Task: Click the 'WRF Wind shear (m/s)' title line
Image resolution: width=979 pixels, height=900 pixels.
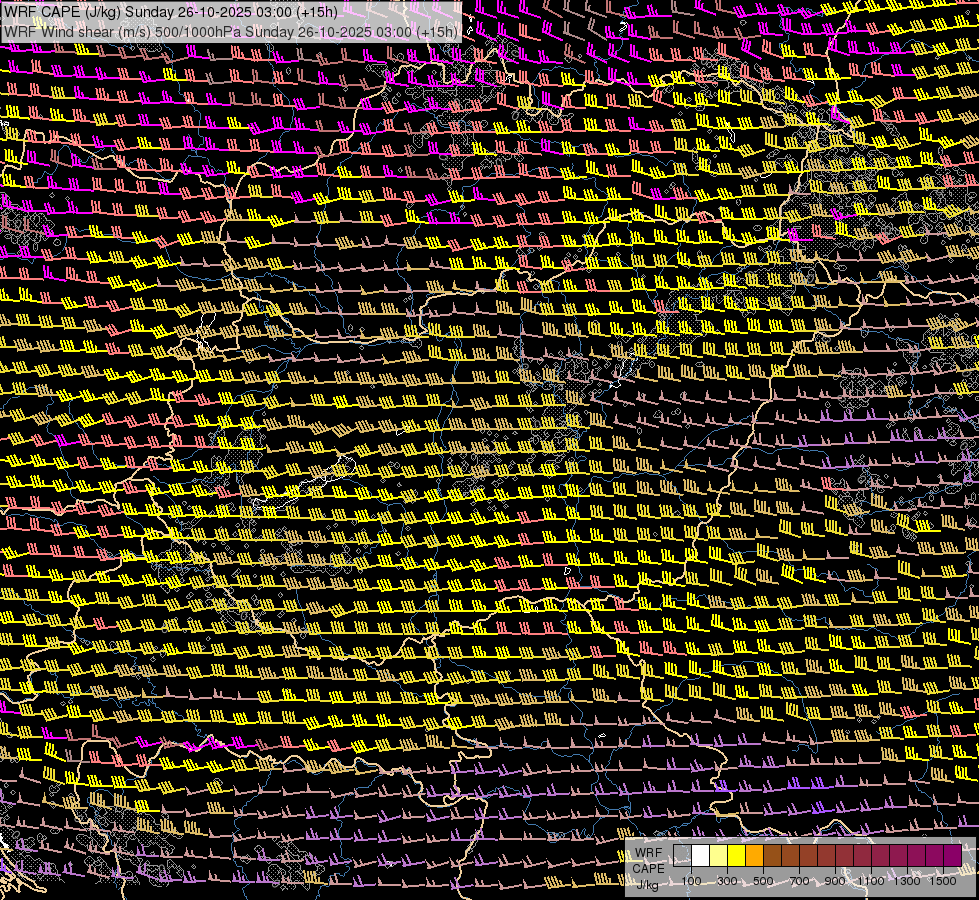Action: pos(230,31)
